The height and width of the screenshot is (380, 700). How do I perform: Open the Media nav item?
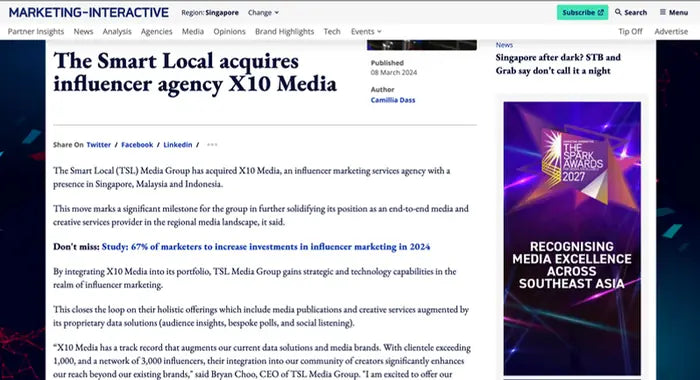tap(193, 31)
